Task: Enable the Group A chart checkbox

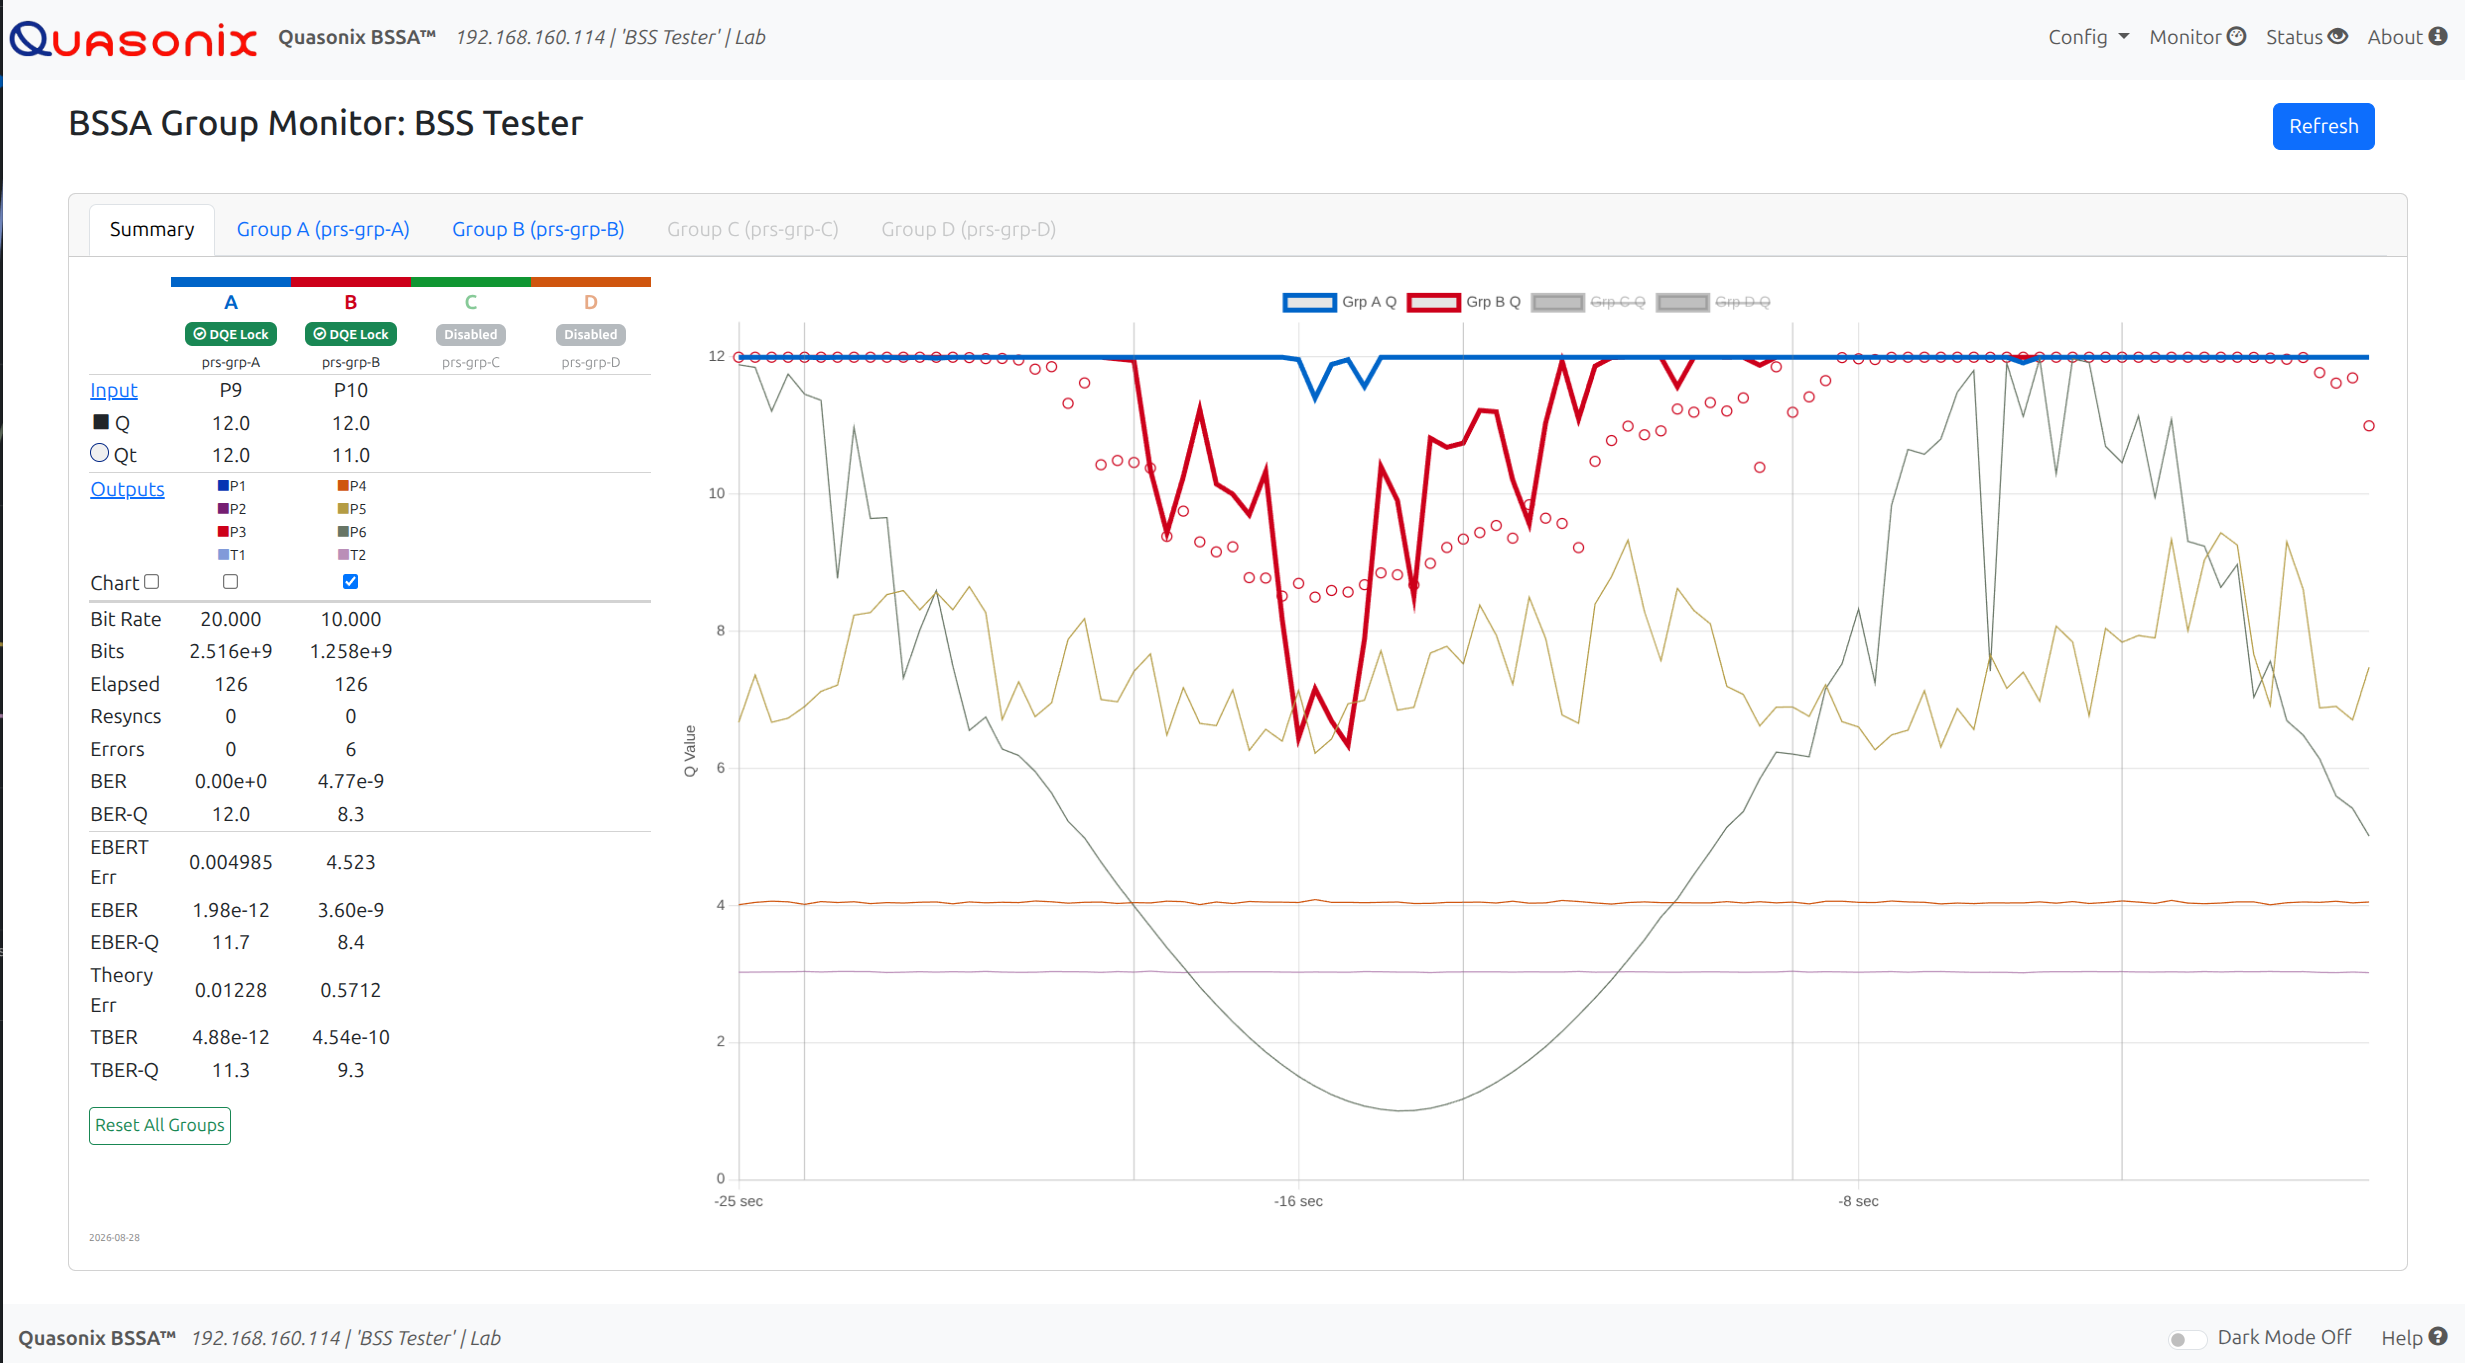Action: [x=231, y=582]
